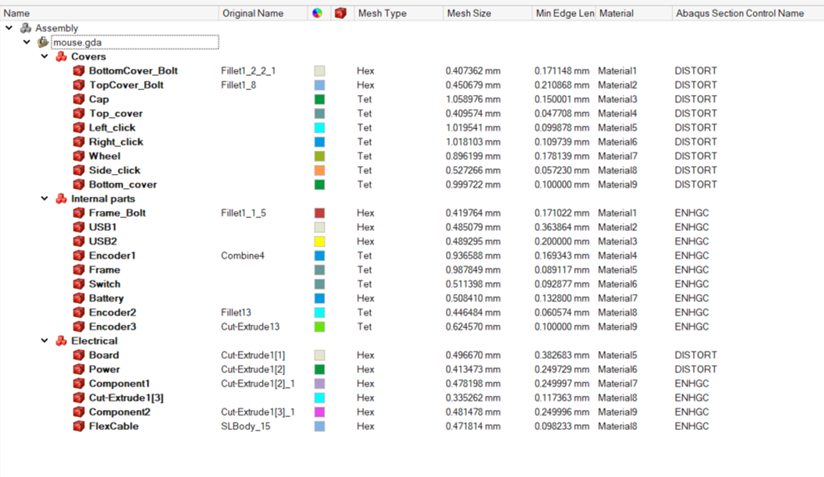Click the color wheel column header icon

pos(318,13)
